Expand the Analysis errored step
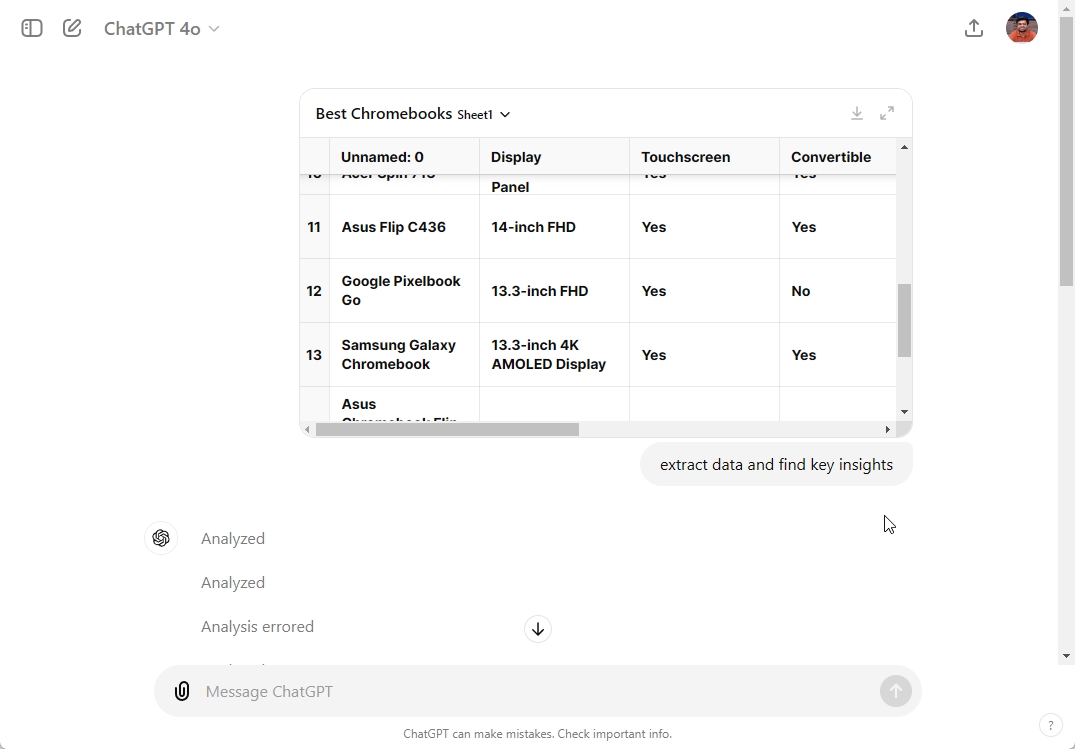The width and height of the screenshot is (1075, 749). coord(257,627)
